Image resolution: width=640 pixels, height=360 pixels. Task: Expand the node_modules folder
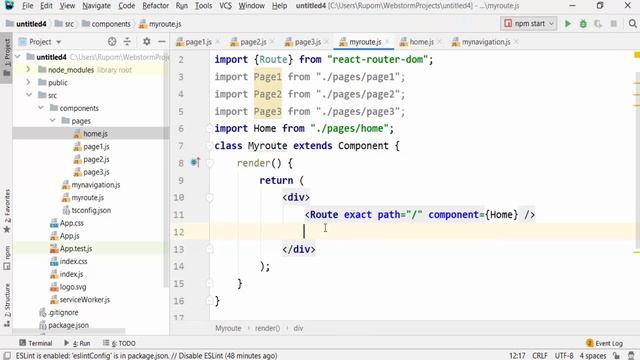point(28,70)
